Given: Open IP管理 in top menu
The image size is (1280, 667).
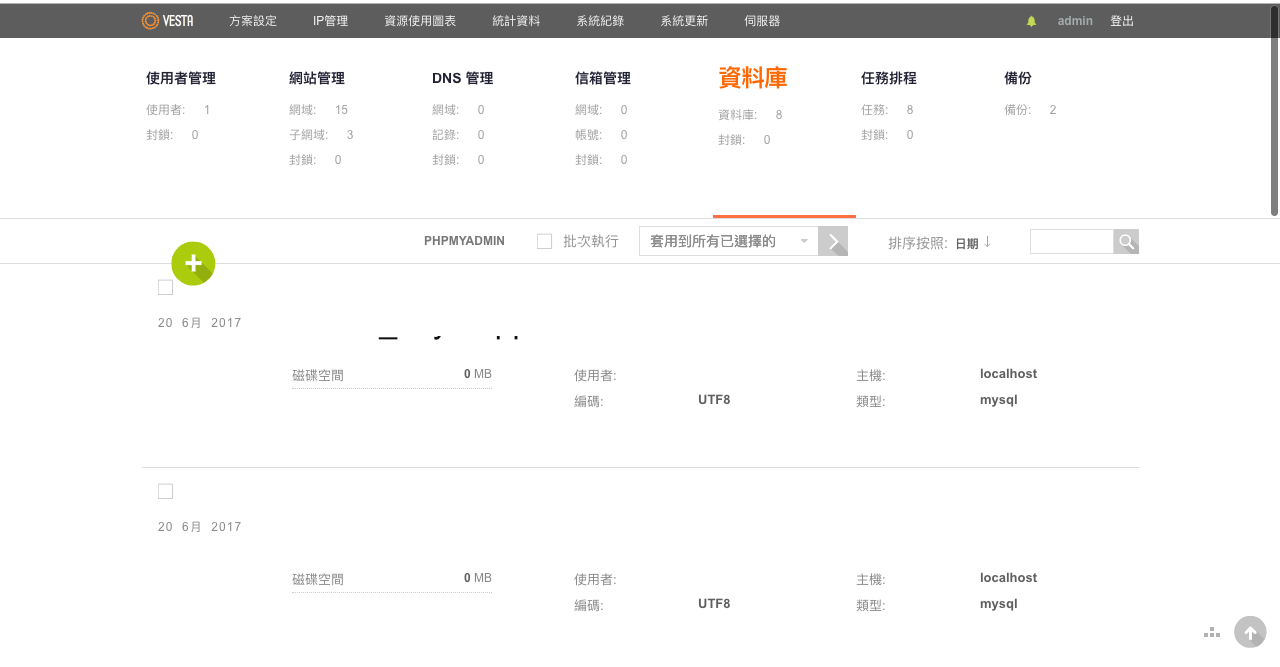Looking at the screenshot, I should [331, 21].
